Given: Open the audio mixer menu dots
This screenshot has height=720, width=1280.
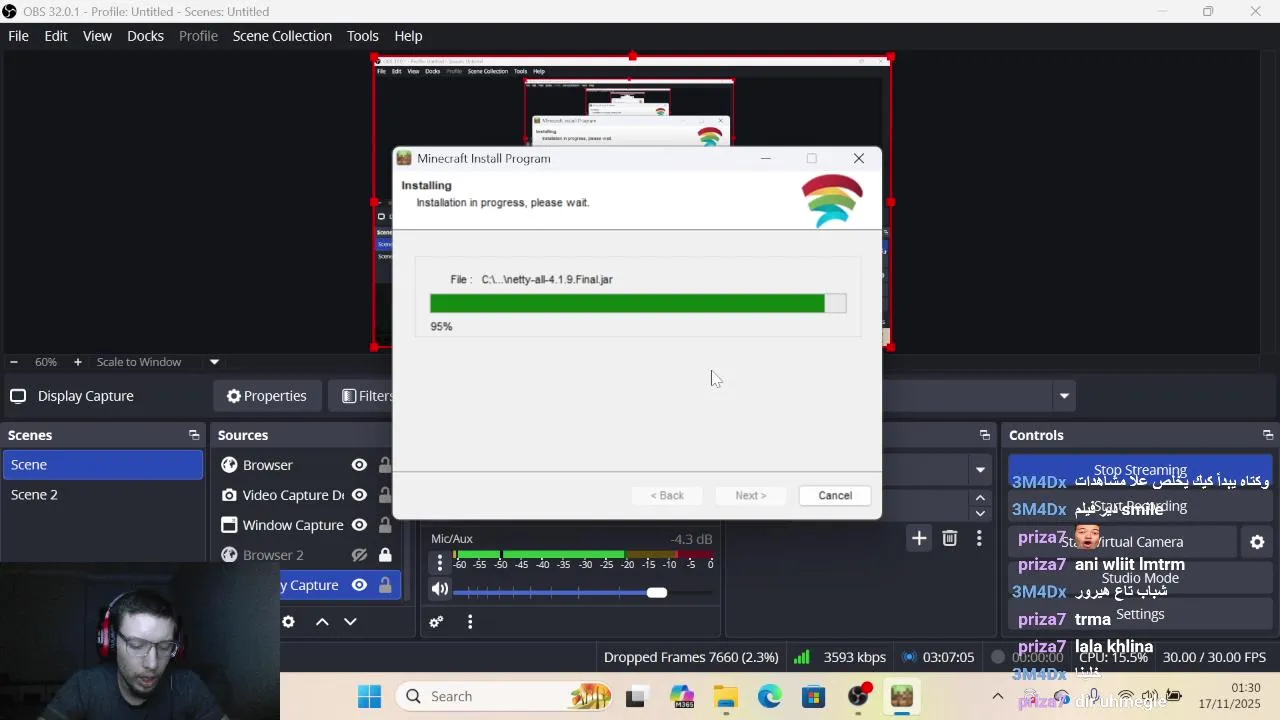Looking at the screenshot, I should tap(470, 622).
